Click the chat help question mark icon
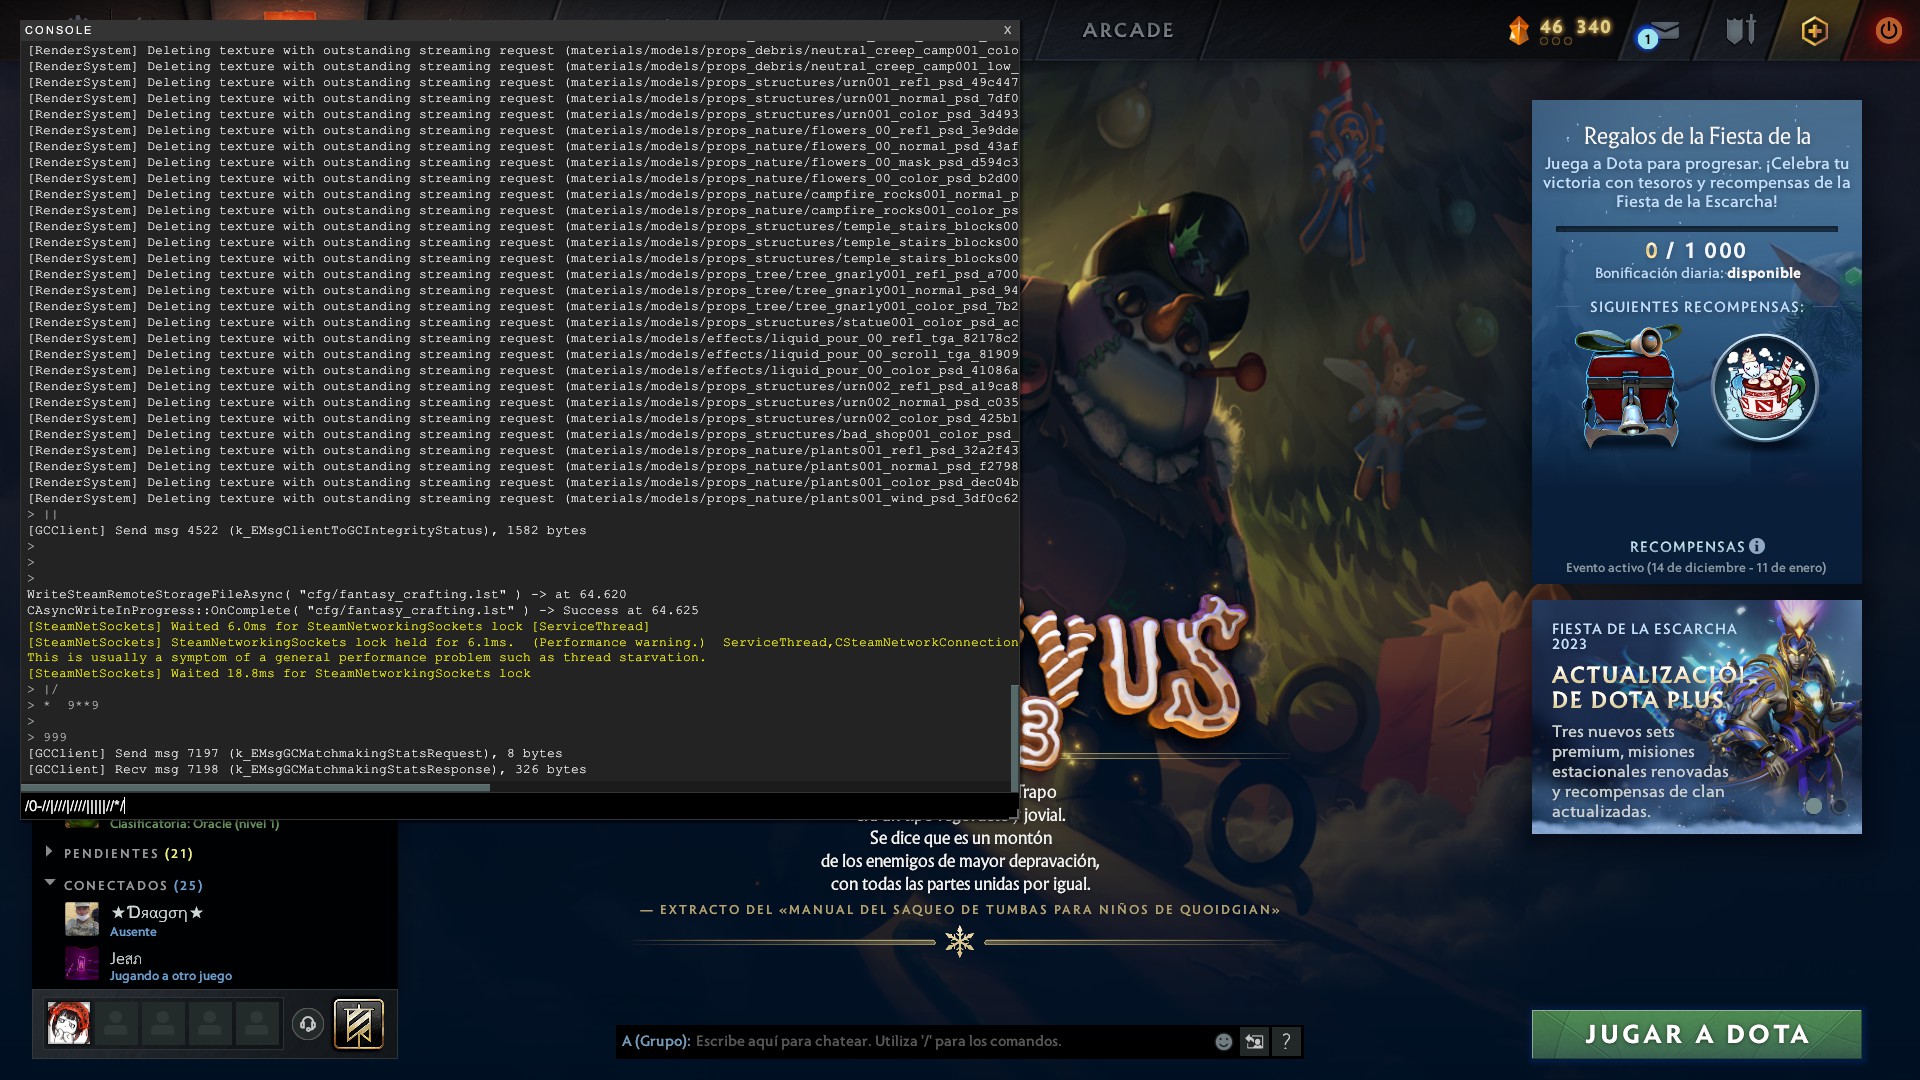Viewport: 1920px width, 1080px height. coord(1286,1042)
